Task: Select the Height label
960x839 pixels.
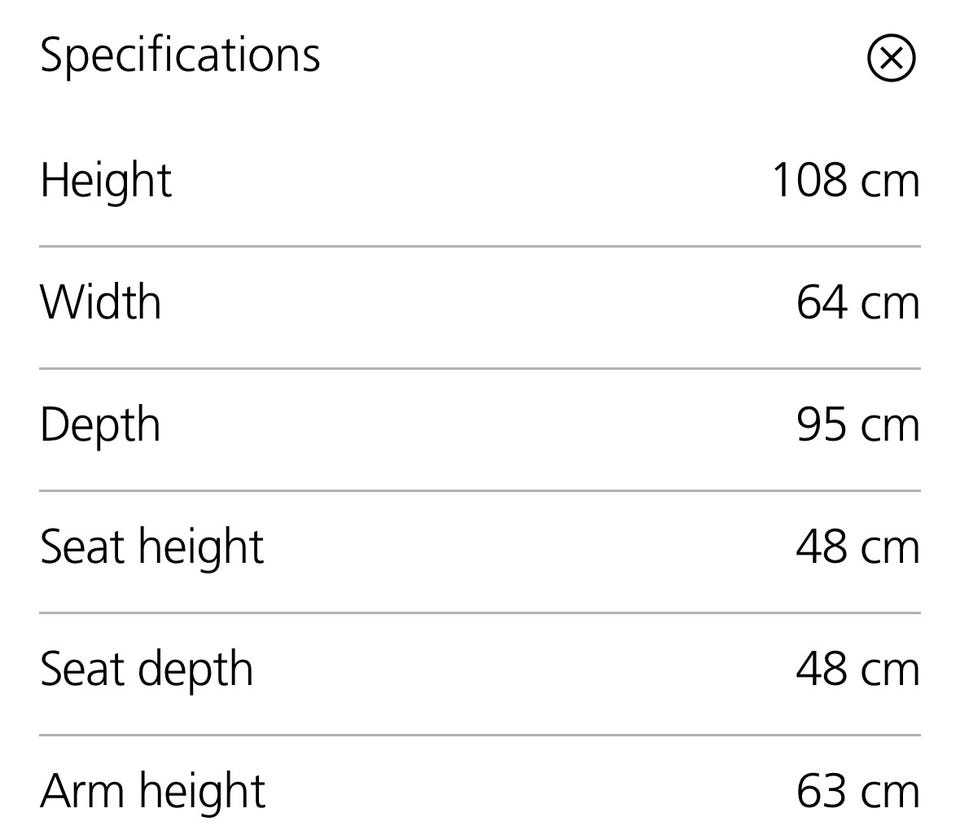Action: [106, 181]
